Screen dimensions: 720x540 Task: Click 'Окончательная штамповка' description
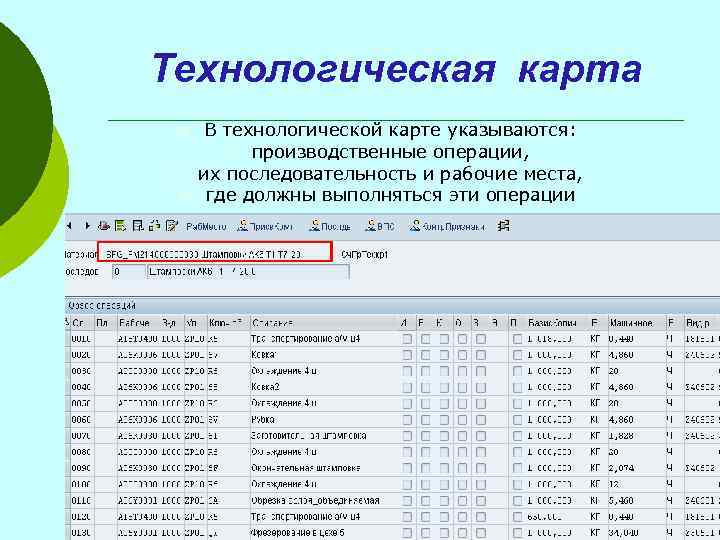pos(305,468)
